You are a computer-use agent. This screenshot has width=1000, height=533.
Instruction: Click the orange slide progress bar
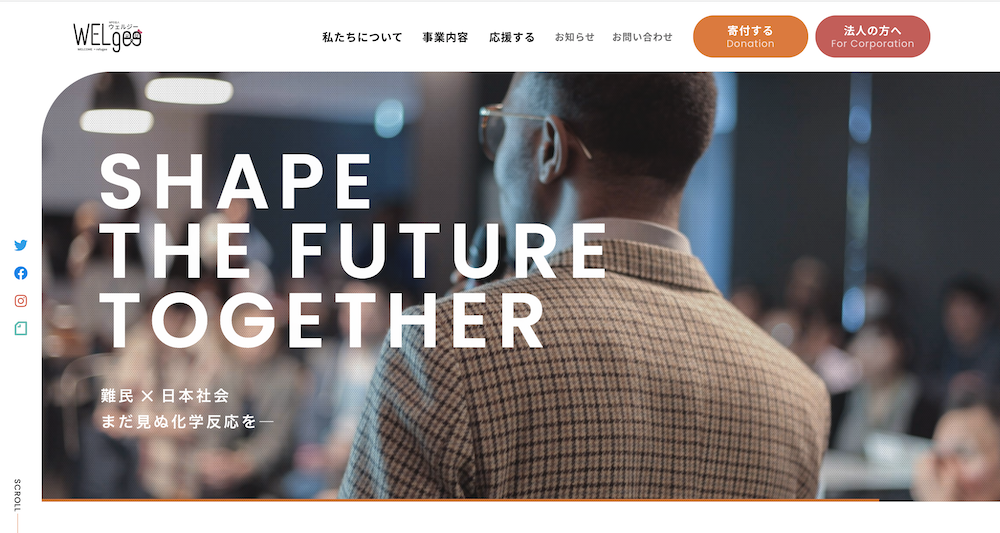pos(460,500)
